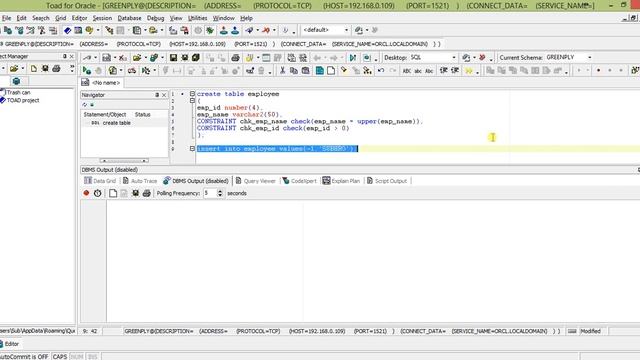Click the Polling Frequency value field
The height and width of the screenshot is (360, 640).
(210, 193)
